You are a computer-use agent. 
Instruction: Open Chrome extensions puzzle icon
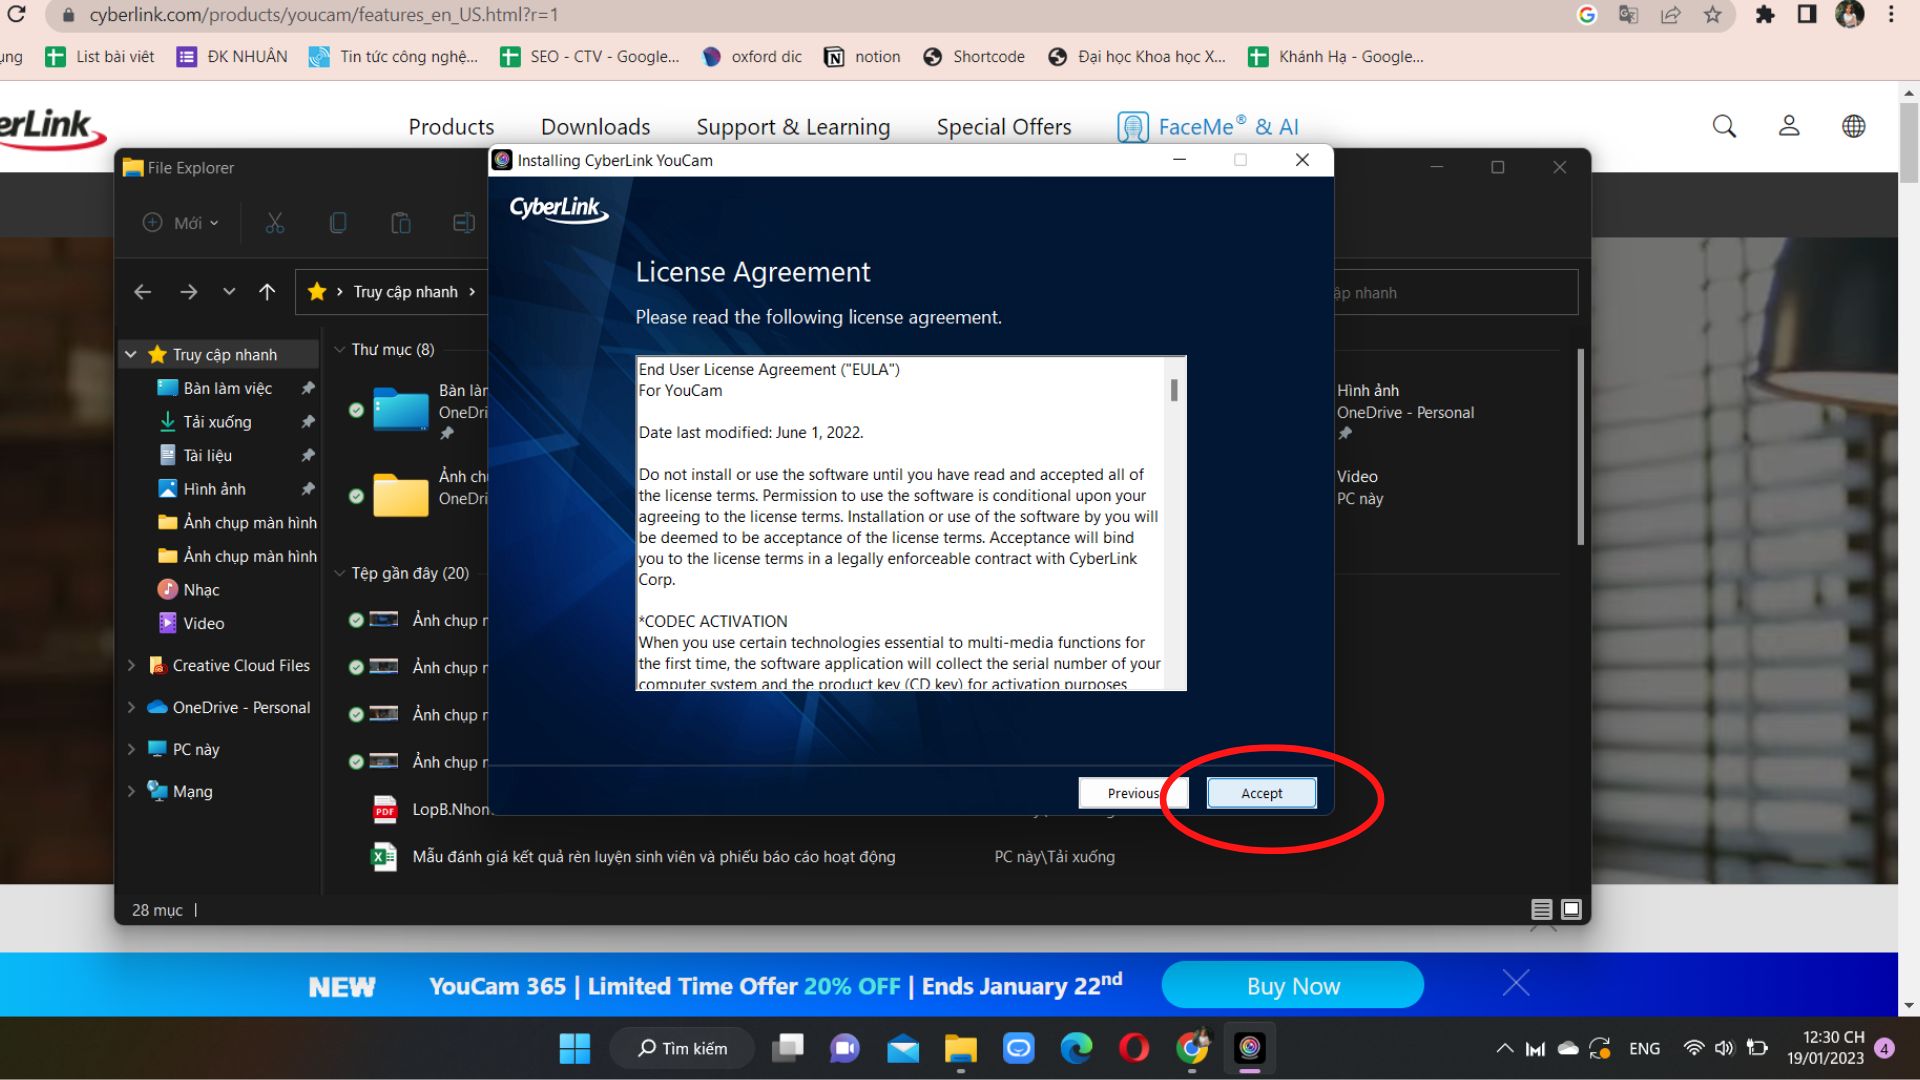(x=1765, y=15)
